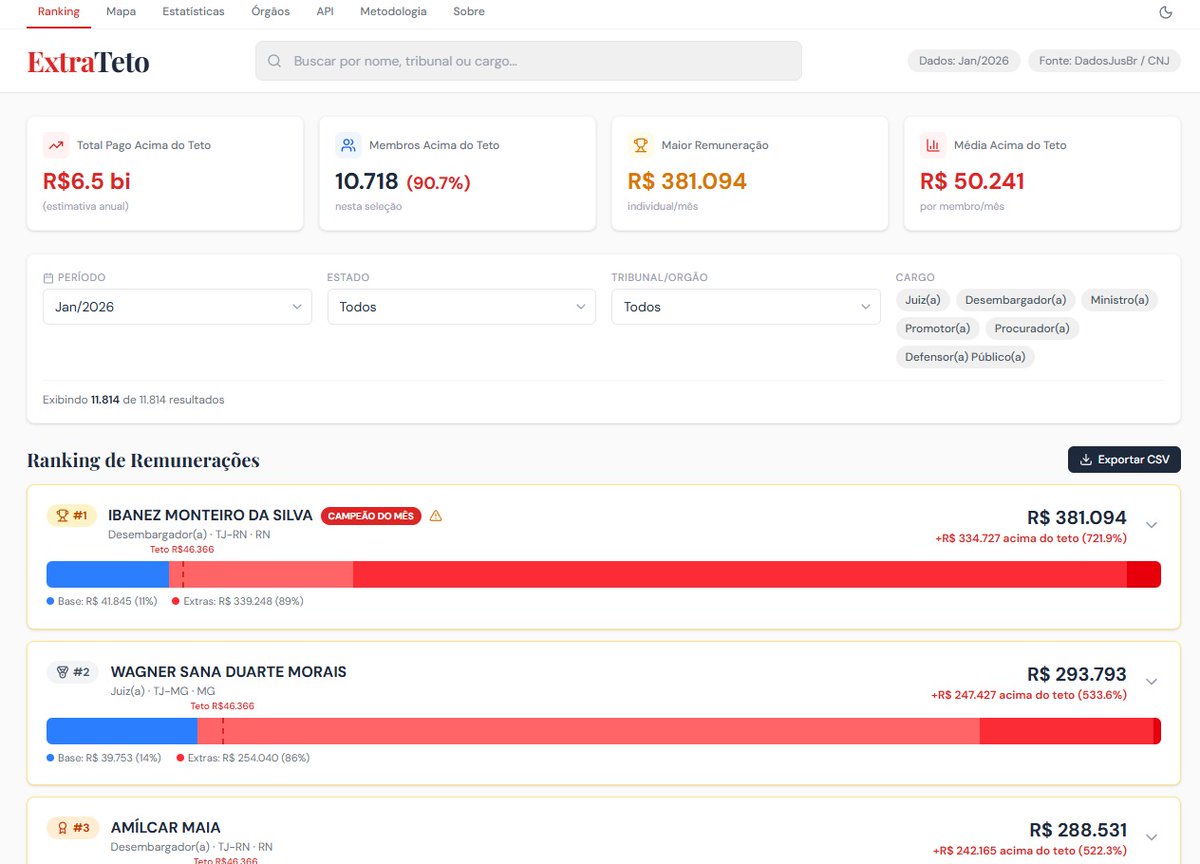Screen dimensions: 1200x864
Task: Click name WAGNER SANA DUARTE MORAIS
Action: (229, 672)
